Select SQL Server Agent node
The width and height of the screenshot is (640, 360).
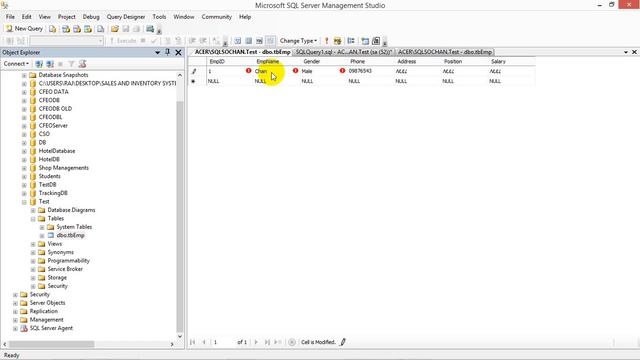(51, 328)
